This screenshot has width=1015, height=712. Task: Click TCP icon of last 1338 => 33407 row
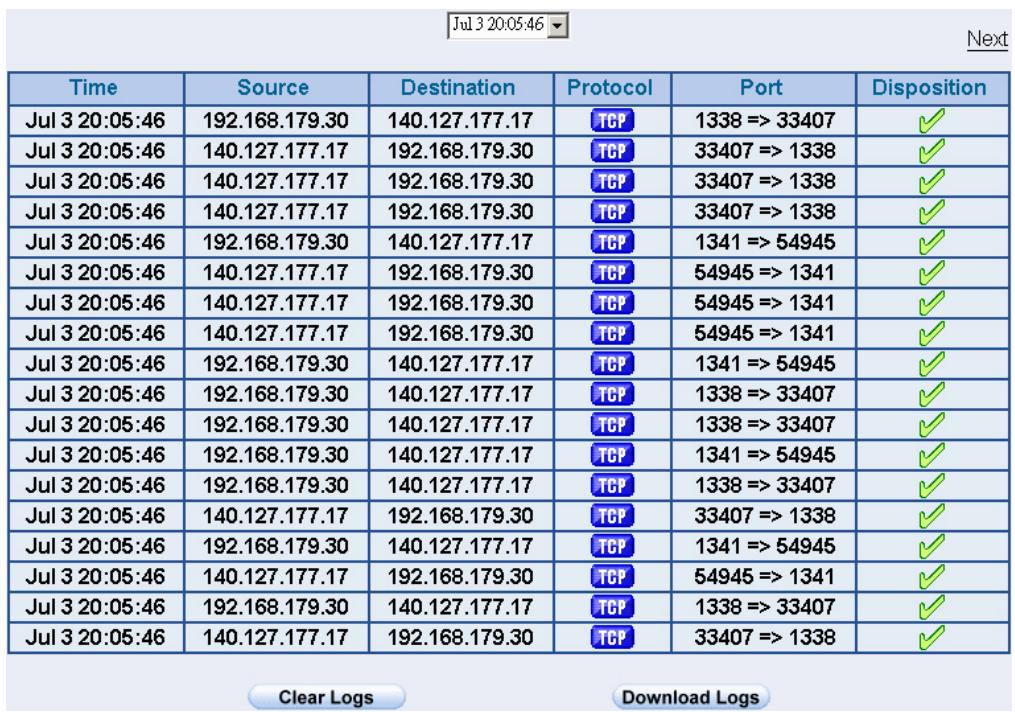[612, 607]
